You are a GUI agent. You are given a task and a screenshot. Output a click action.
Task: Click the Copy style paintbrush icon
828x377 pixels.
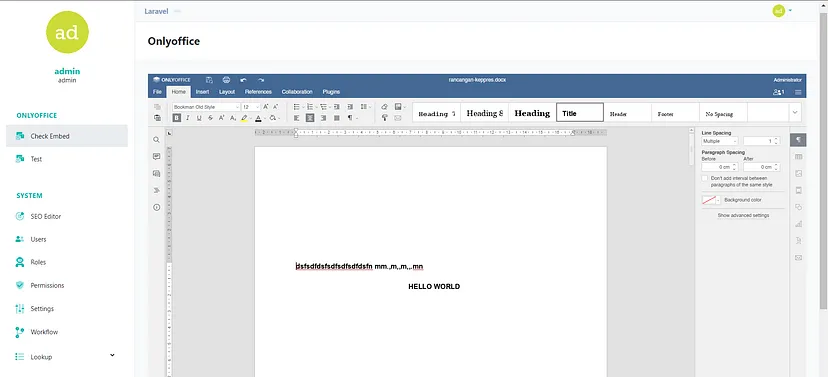(x=384, y=118)
